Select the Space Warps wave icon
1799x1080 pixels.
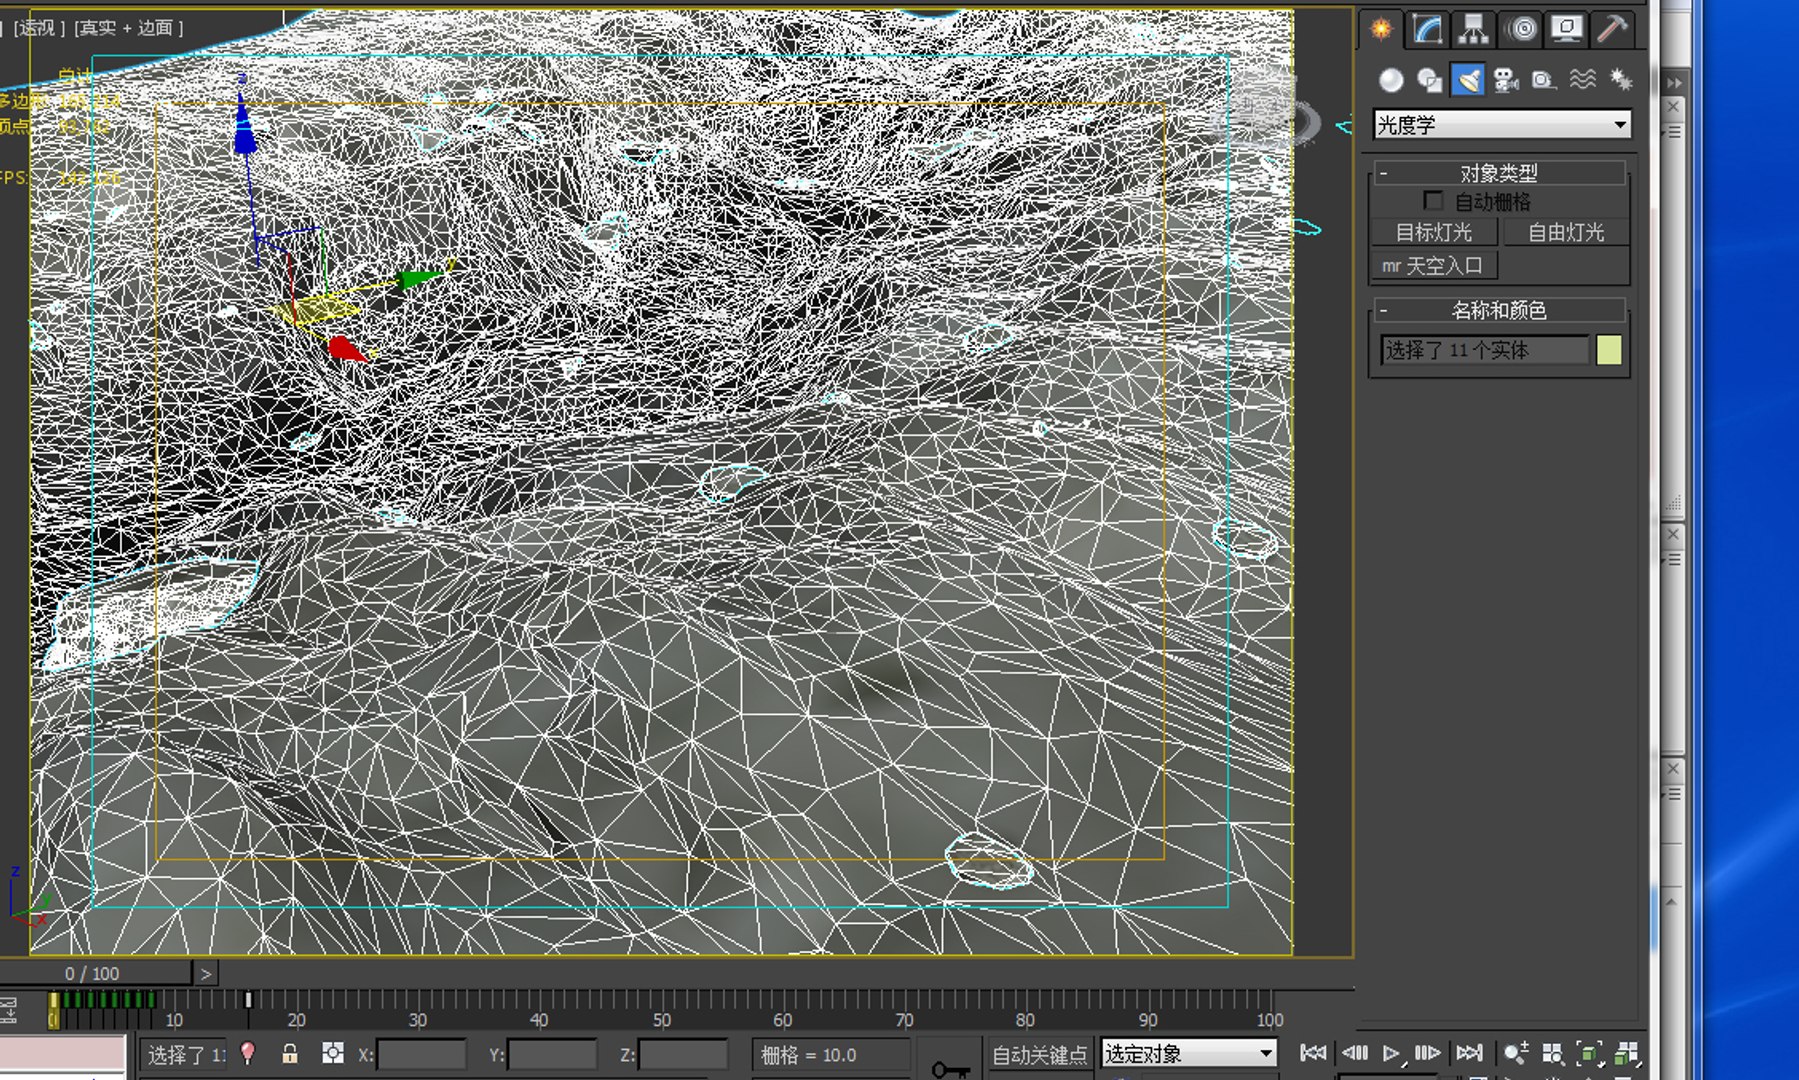1582,80
